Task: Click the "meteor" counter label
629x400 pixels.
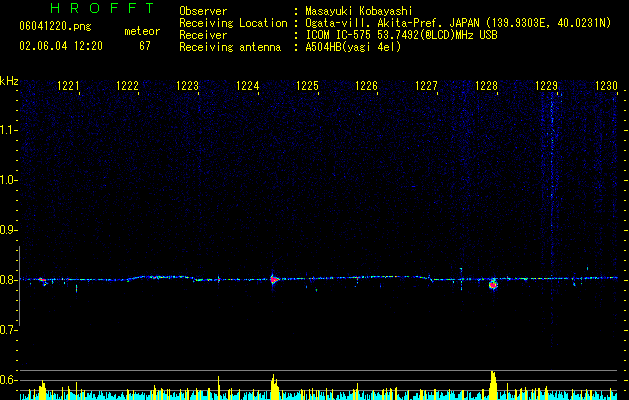Action: pos(142,31)
